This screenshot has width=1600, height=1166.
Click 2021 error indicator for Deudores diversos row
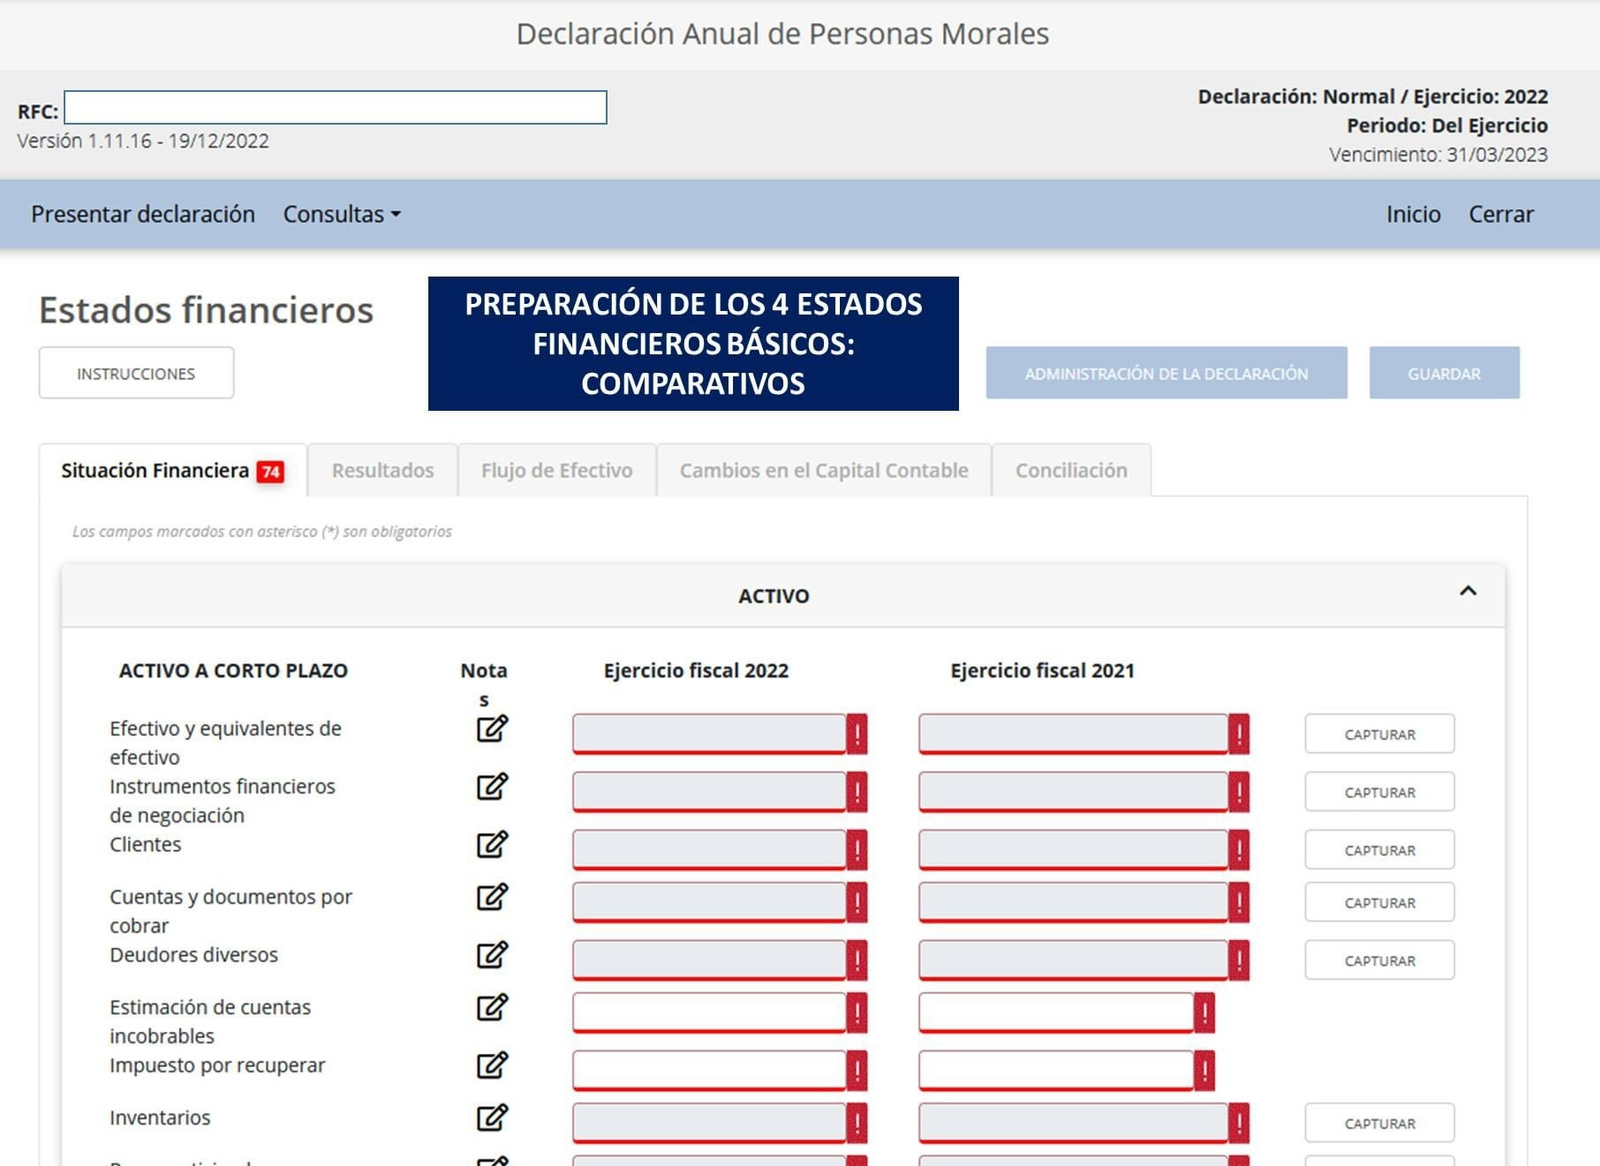(1239, 960)
